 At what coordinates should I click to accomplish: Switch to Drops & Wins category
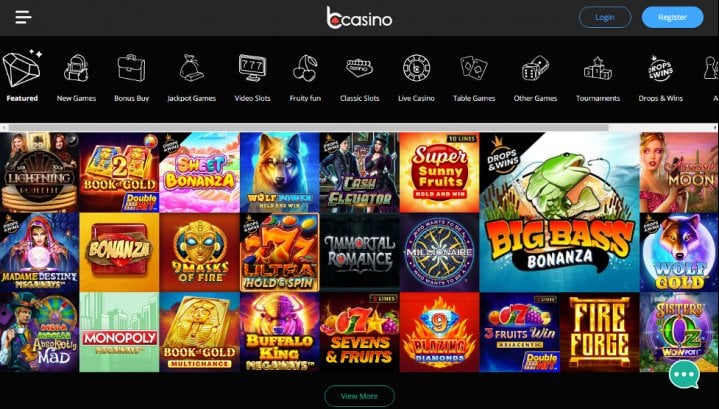pyautogui.click(x=660, y=98)
